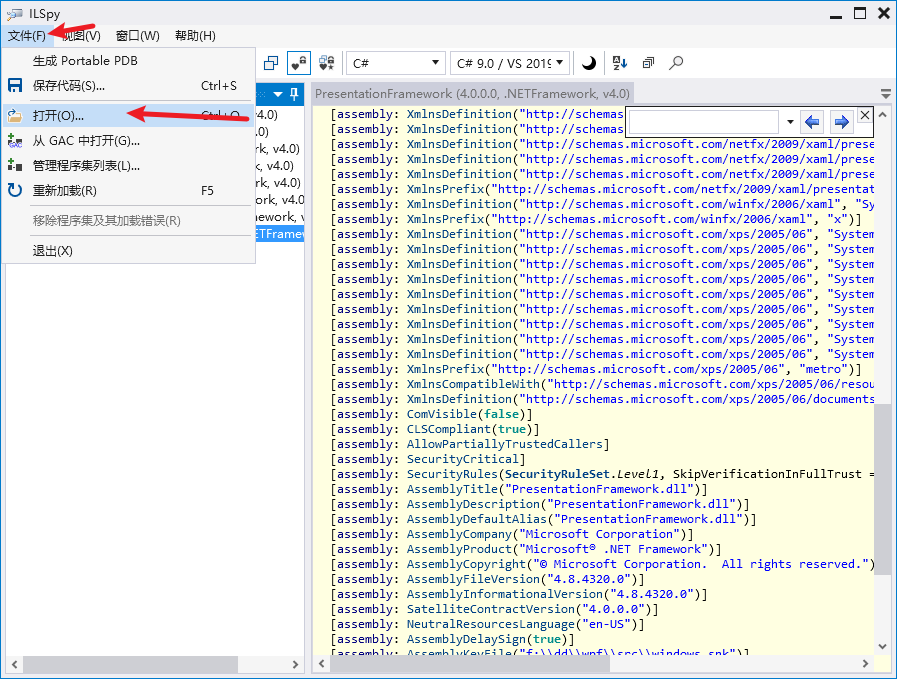897x679 pixels.
Task: Click the find text input box
Action: pos(704,121)
